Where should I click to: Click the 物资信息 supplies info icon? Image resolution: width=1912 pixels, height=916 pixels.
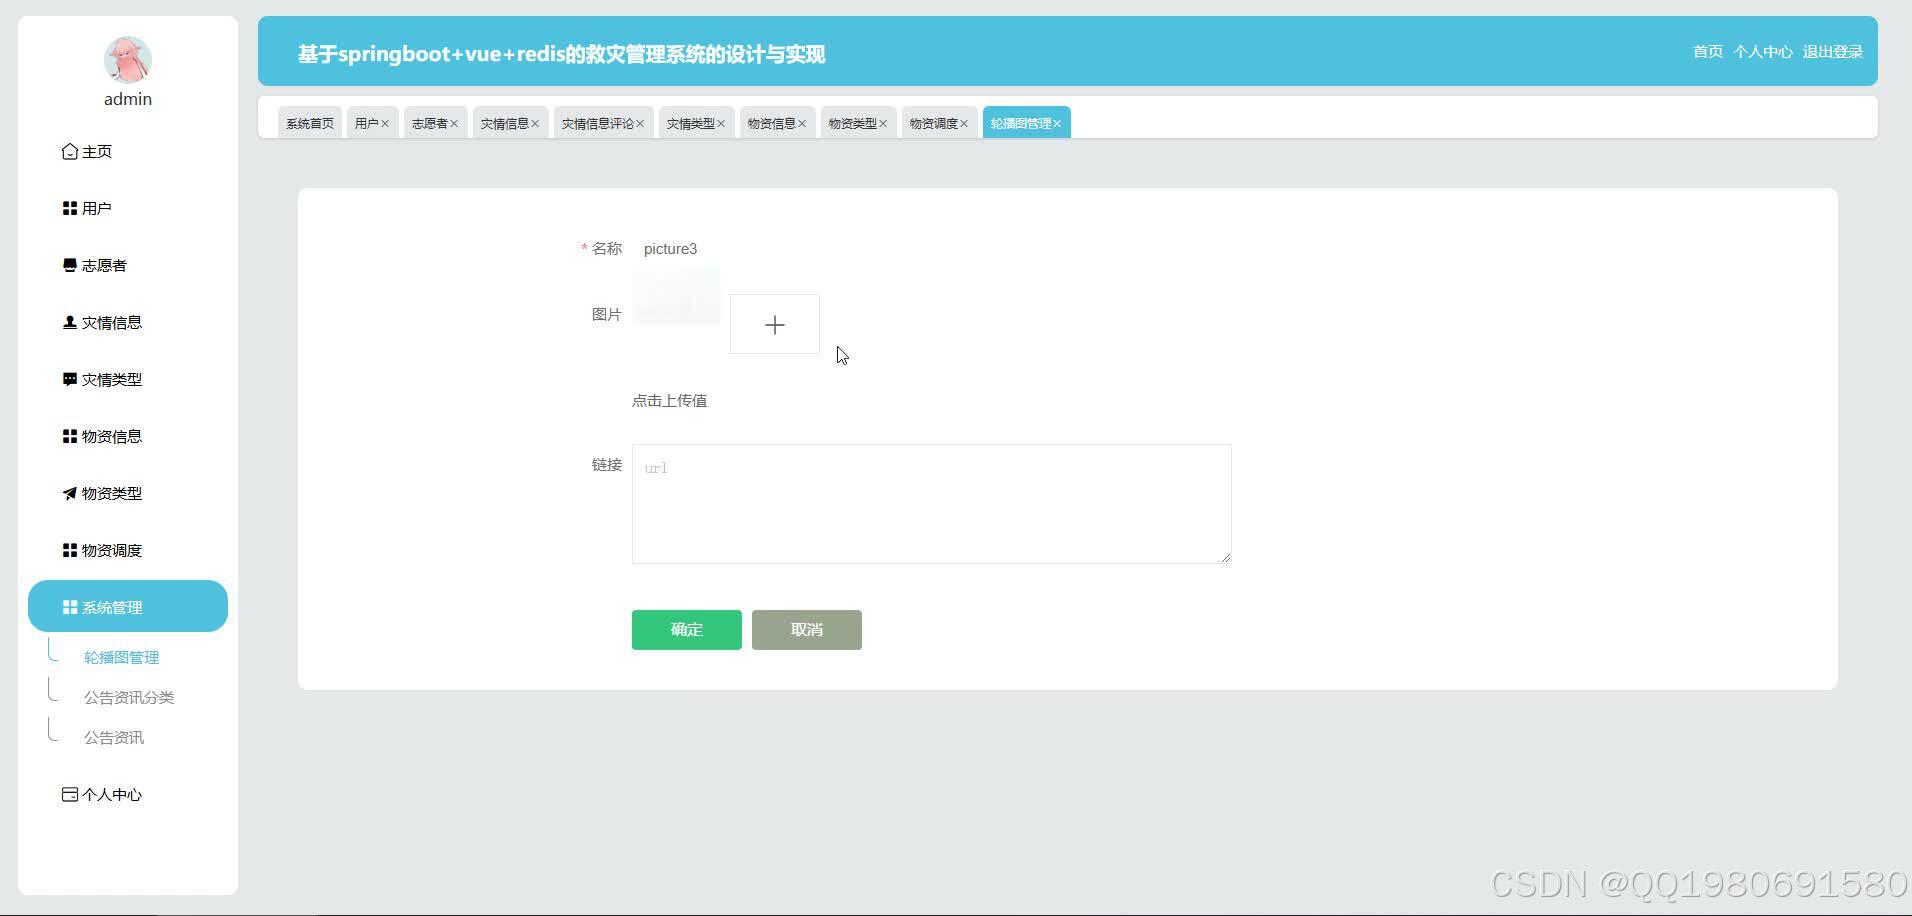(x=68, y=435)
